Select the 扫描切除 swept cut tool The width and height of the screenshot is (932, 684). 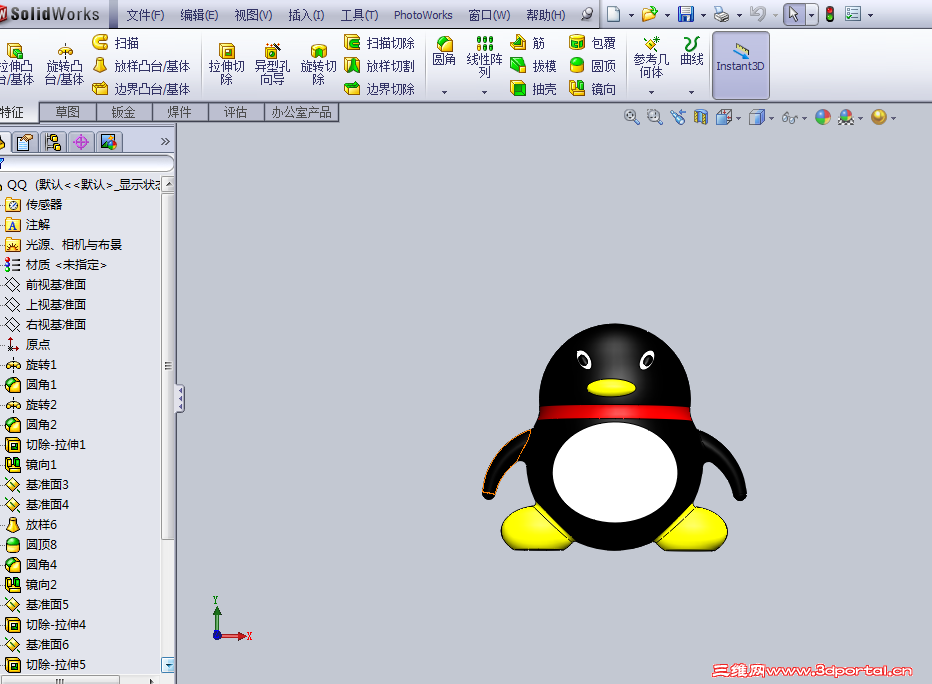point(379,43)
